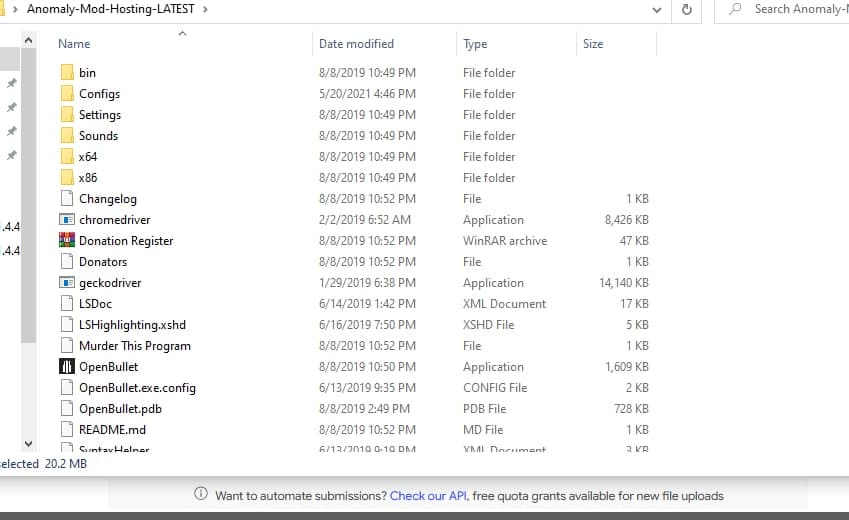Click the PDB File type cell
This screenshot has width=849, height=520.
pyautogui.click(x=485, y=409)
